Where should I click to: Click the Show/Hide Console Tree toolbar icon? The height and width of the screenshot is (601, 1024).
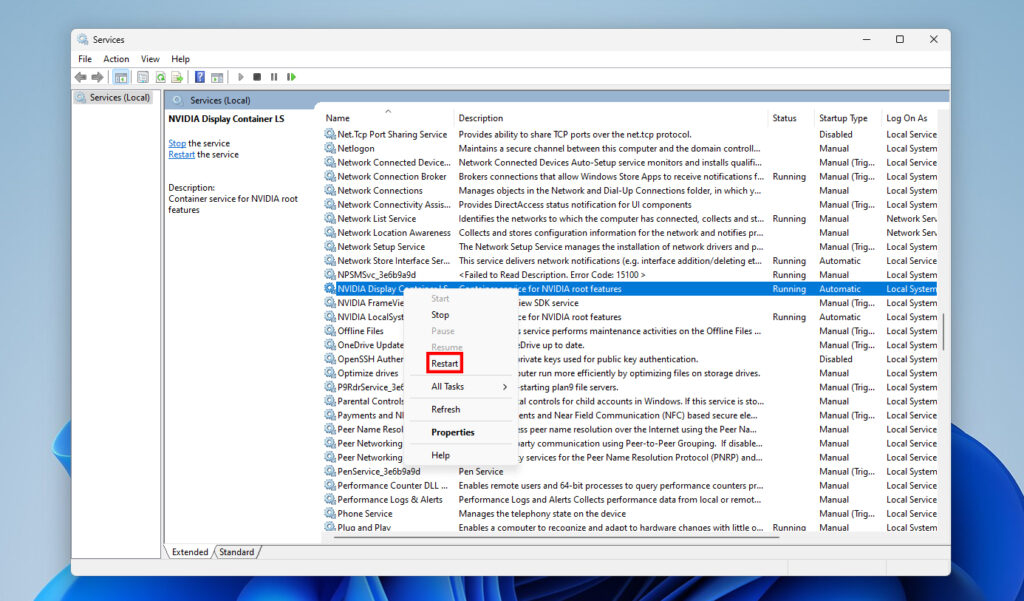coord(121,77)
